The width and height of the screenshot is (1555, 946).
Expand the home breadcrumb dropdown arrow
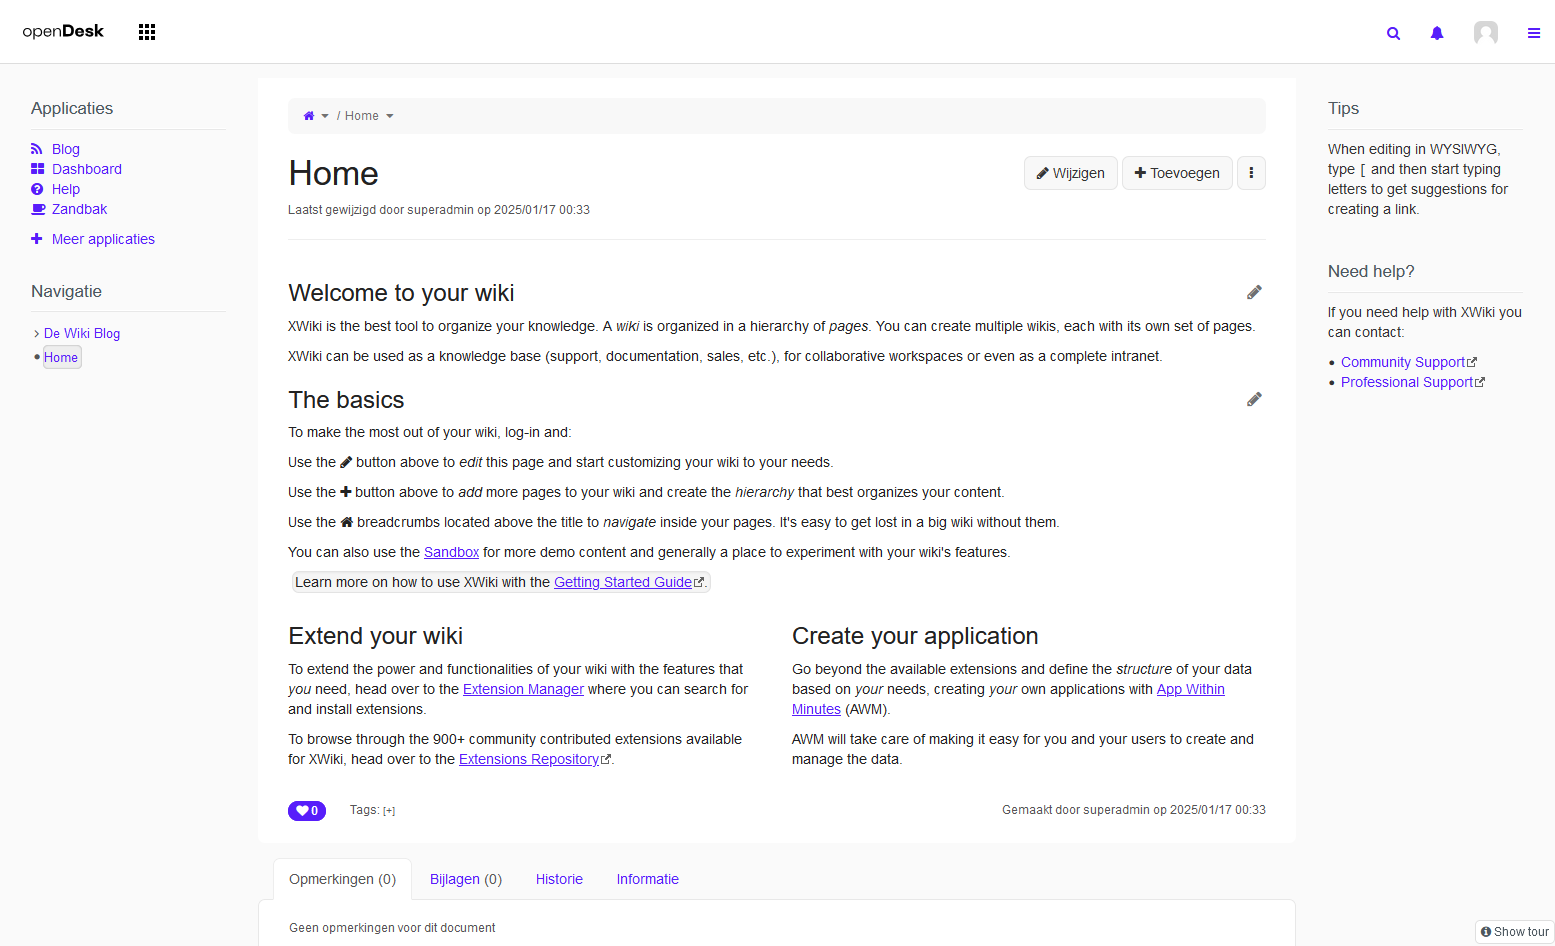tap(325, 116)
